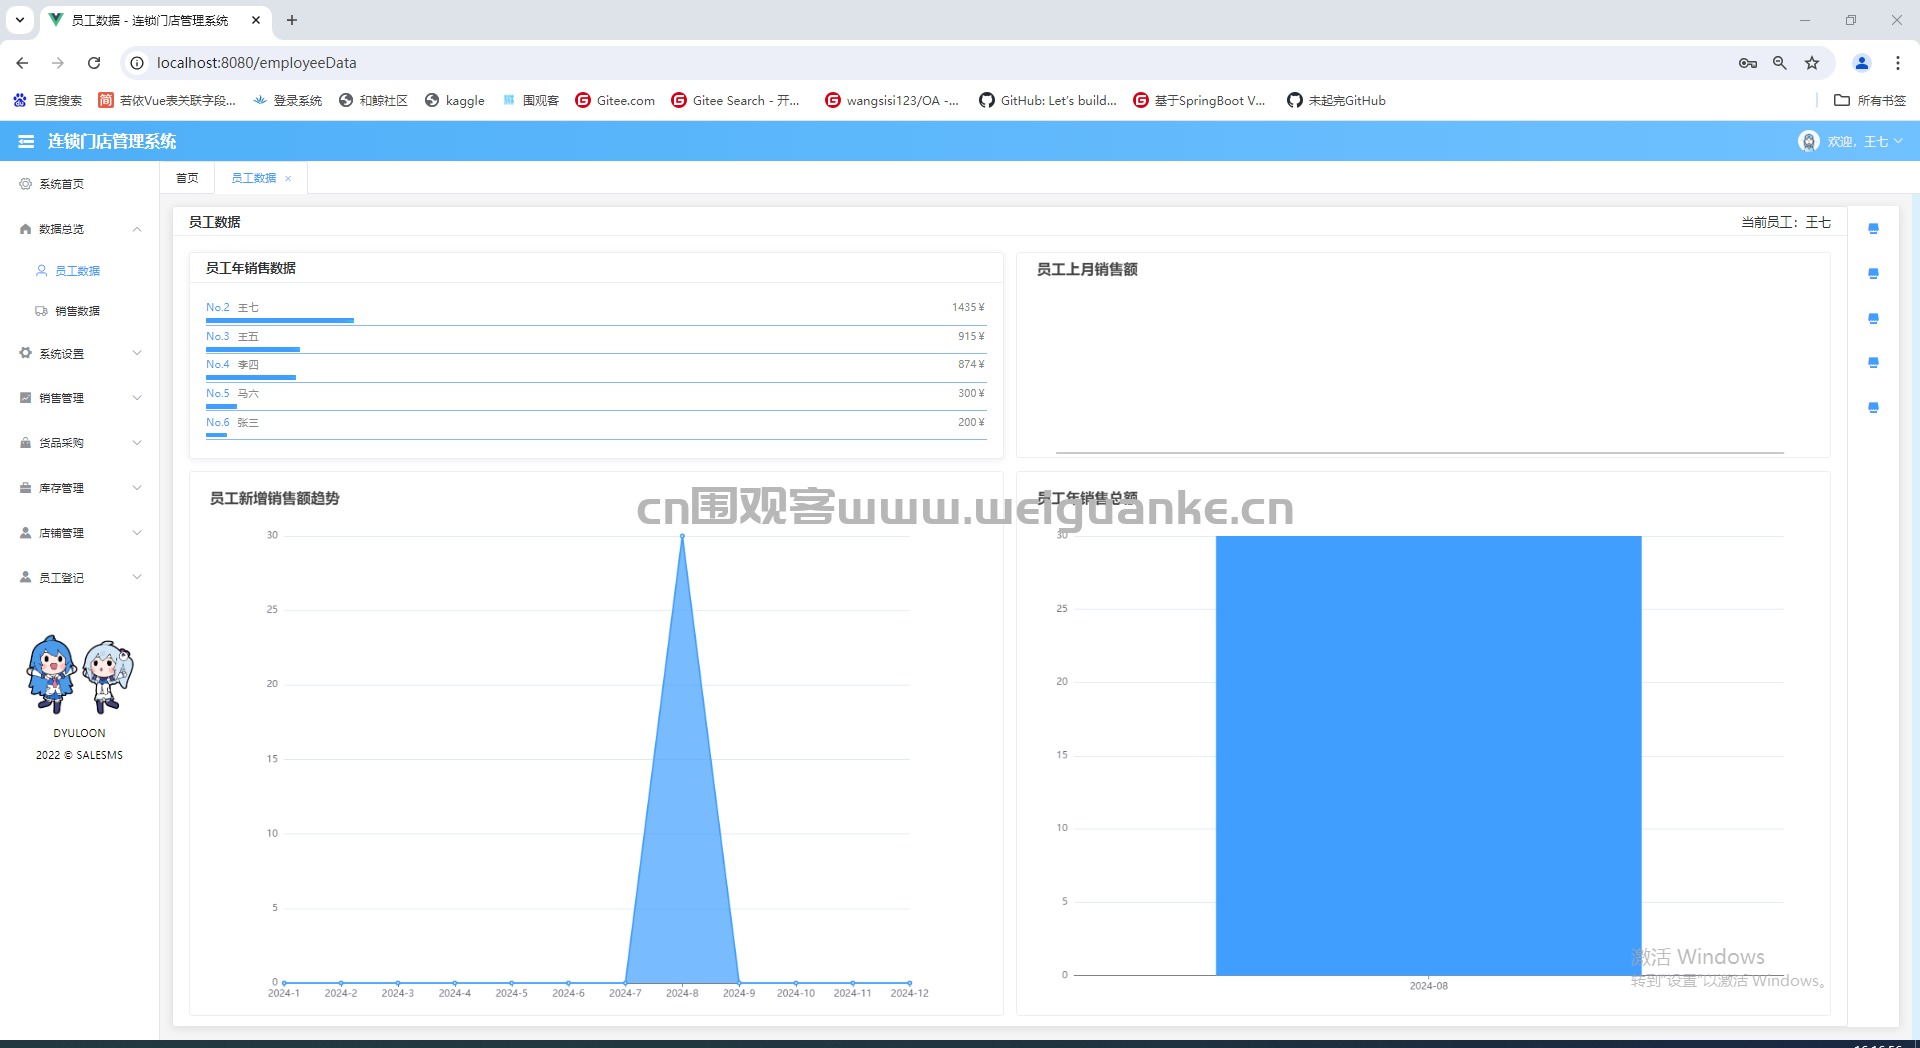The height and width of the screenshot is (1048, 1920).
Task: Open the GitHub: Let's build bookmark
Action: coord(1048,100)
